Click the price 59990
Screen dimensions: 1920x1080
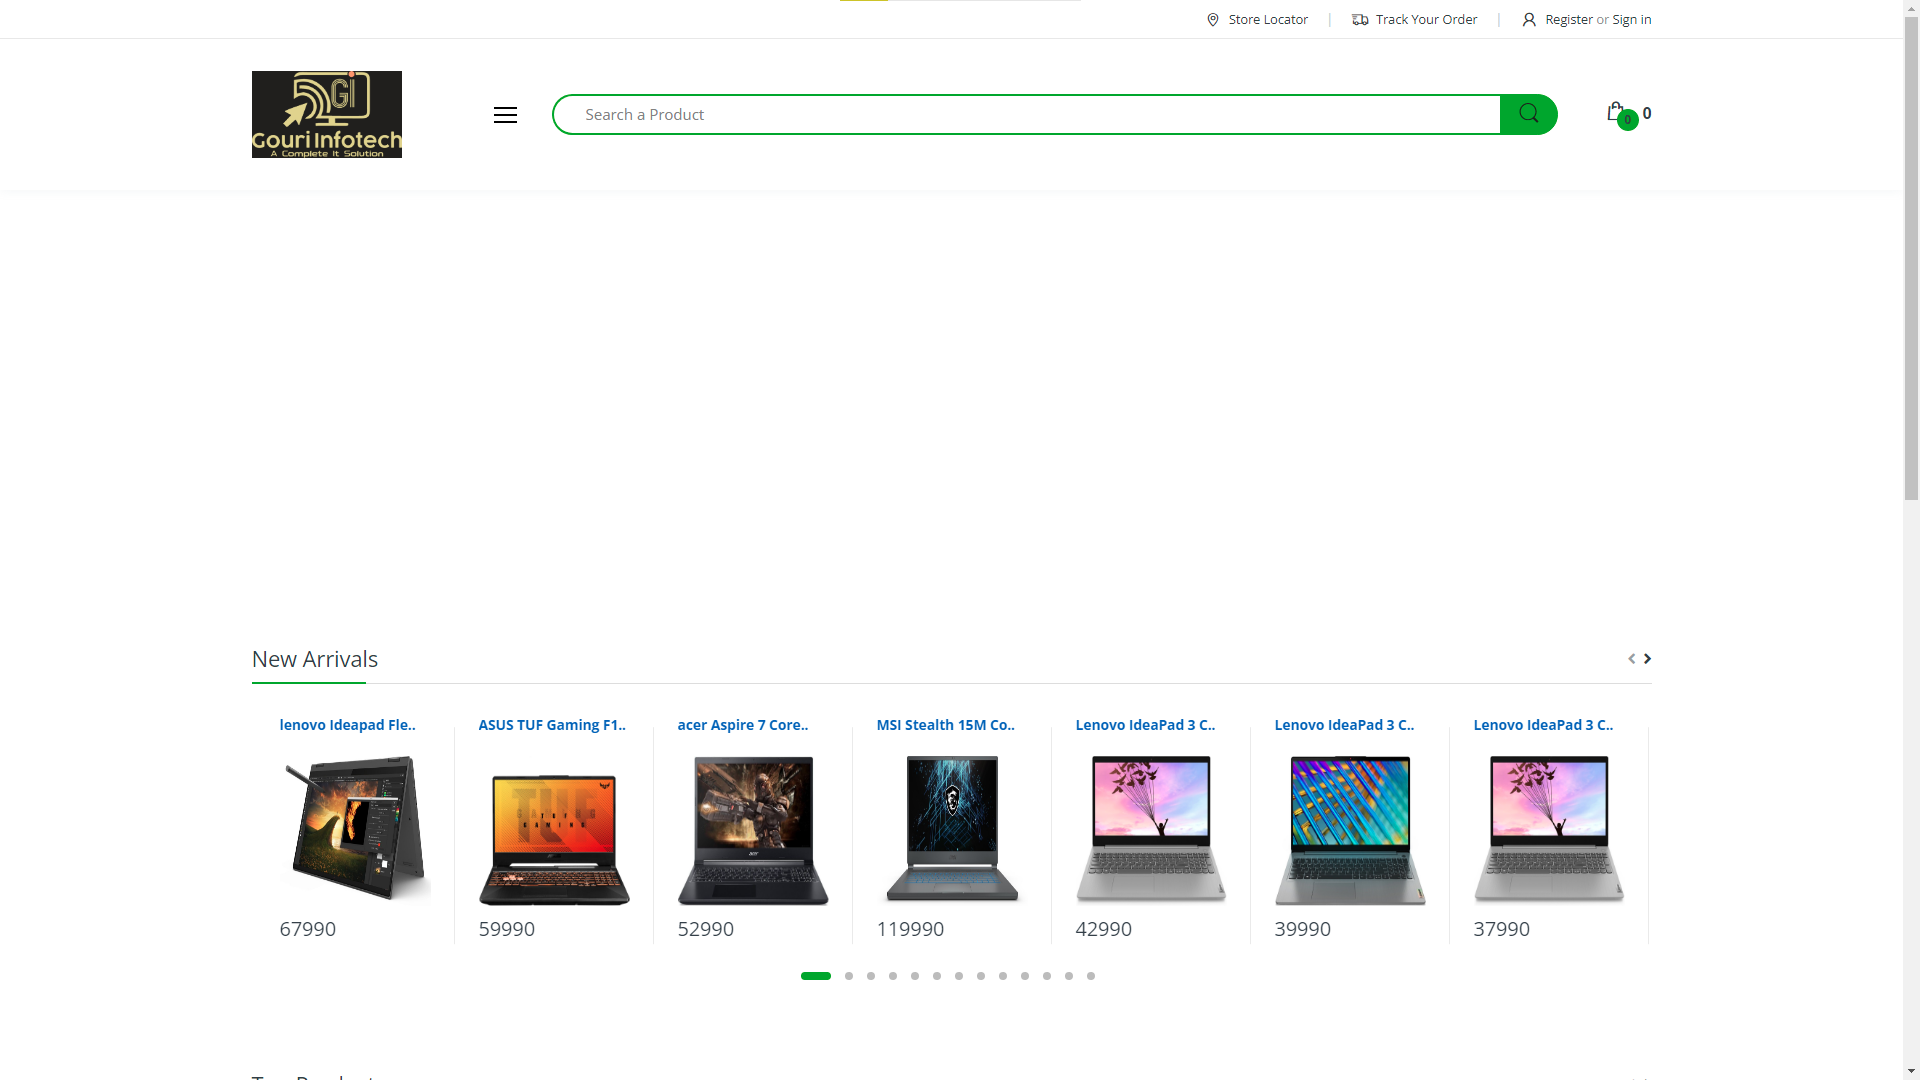coord(507,929)
